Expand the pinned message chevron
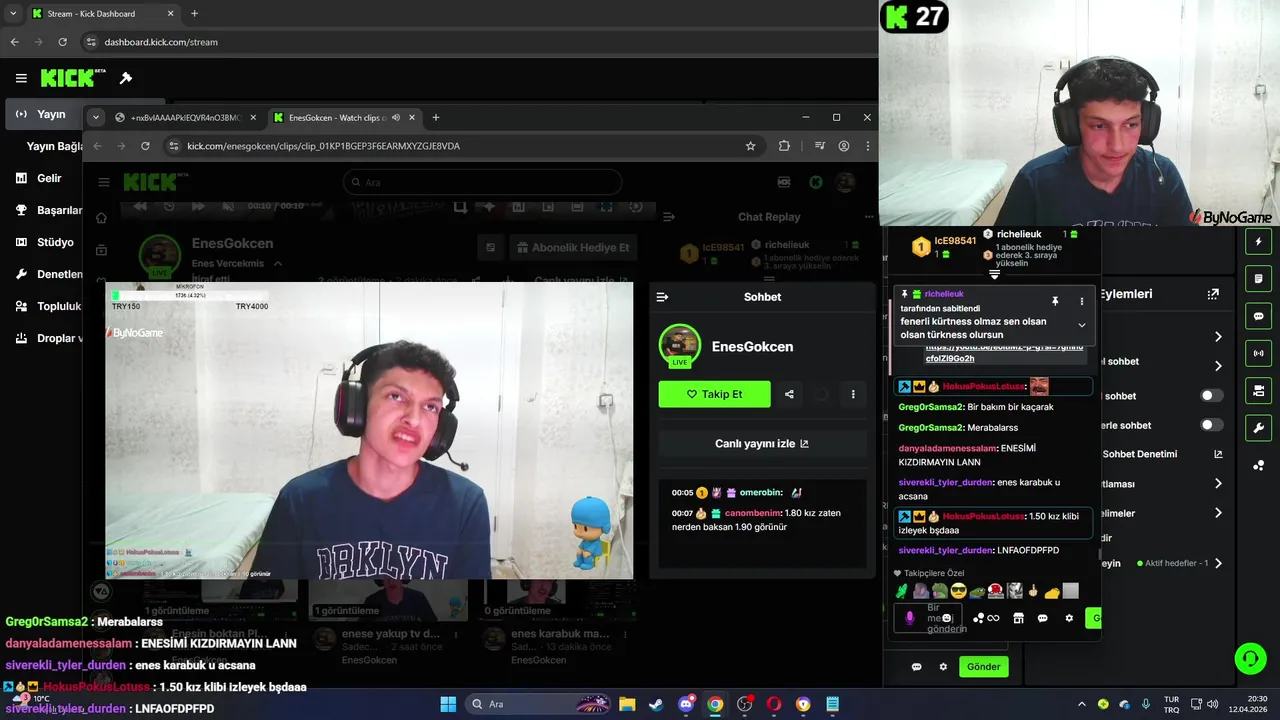Screen dimensions: 1280x720 coord(1081,325)
